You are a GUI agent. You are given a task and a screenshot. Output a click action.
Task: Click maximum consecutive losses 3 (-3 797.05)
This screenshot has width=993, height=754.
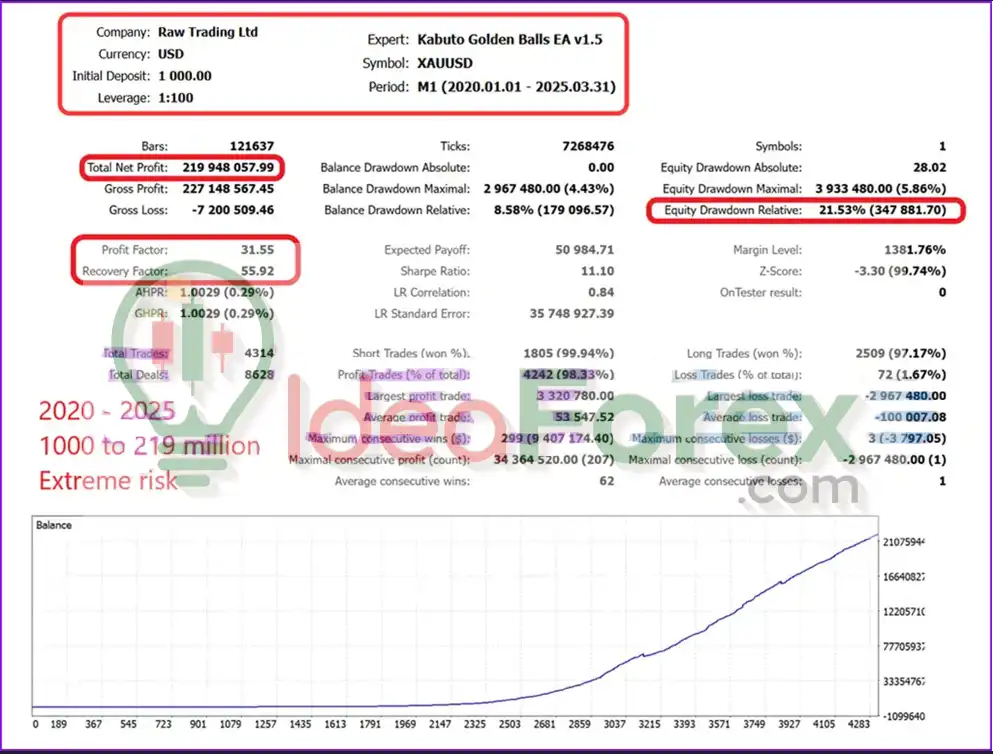pos(907,438)
